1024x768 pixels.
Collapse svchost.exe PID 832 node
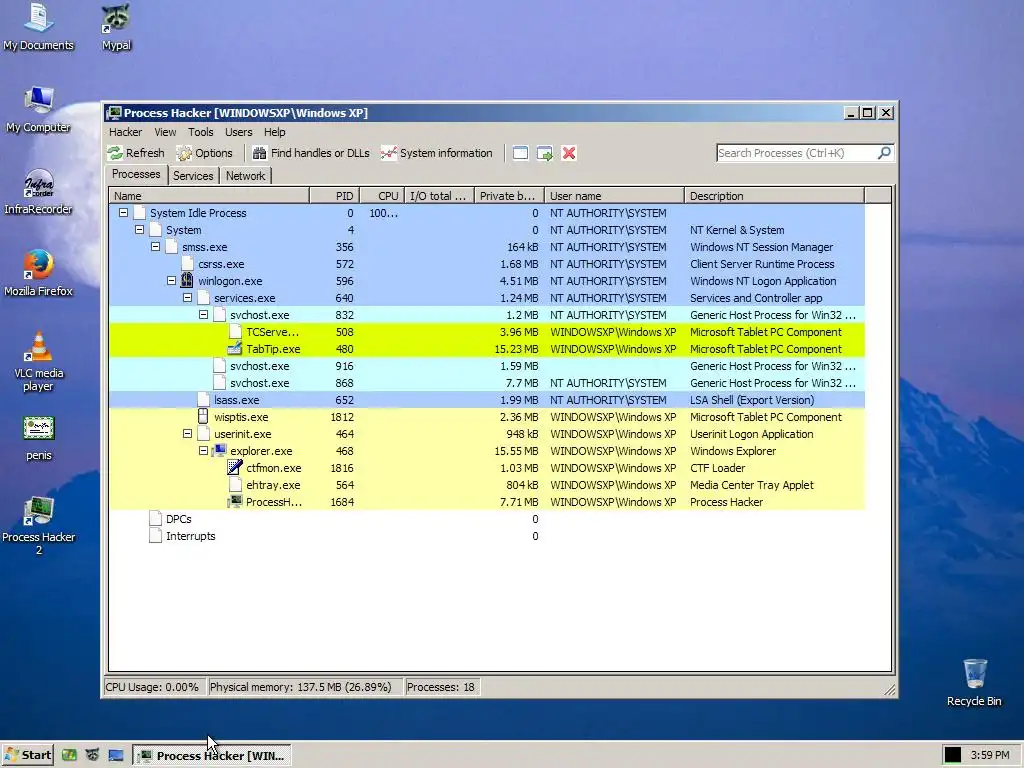pyautogui.click(x=203, y=315)
